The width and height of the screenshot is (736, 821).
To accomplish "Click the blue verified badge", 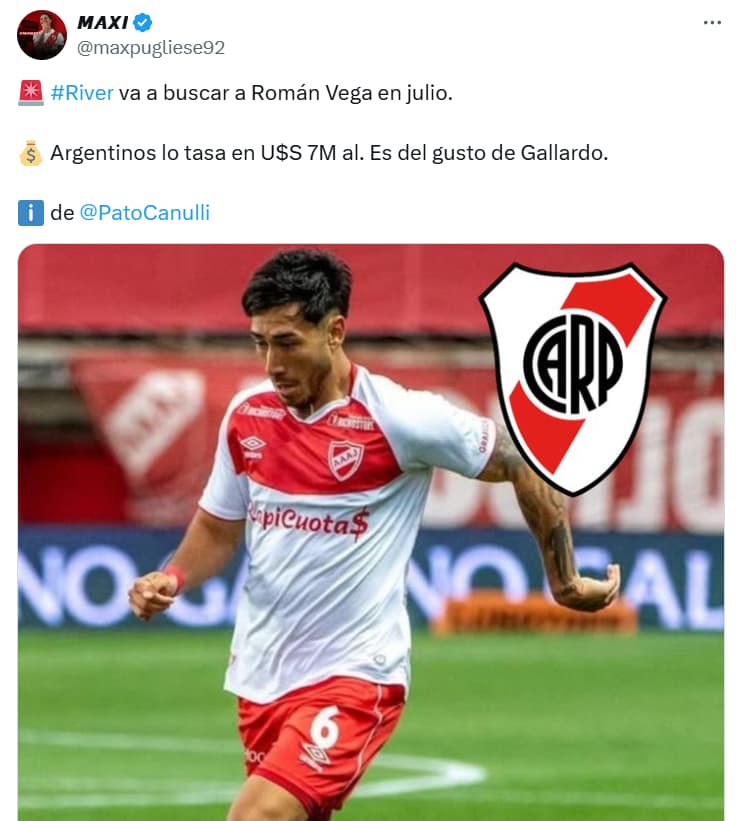I will pyautogui.click(x=142, y=23).
